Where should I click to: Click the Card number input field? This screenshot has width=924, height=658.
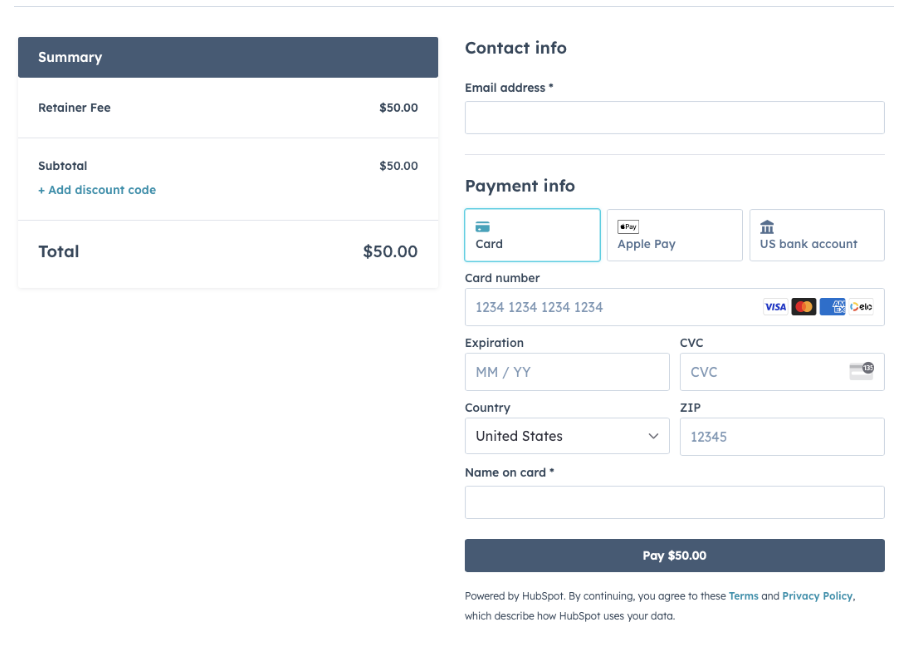[x=610, y=307]
